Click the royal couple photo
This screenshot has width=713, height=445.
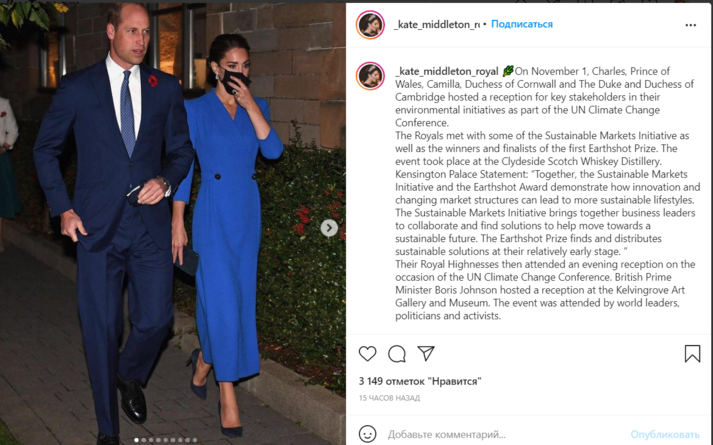coord(173,223)
